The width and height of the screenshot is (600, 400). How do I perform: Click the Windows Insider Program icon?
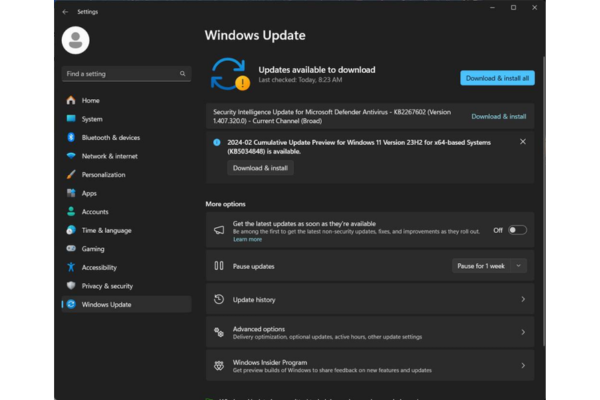(219, 366)
